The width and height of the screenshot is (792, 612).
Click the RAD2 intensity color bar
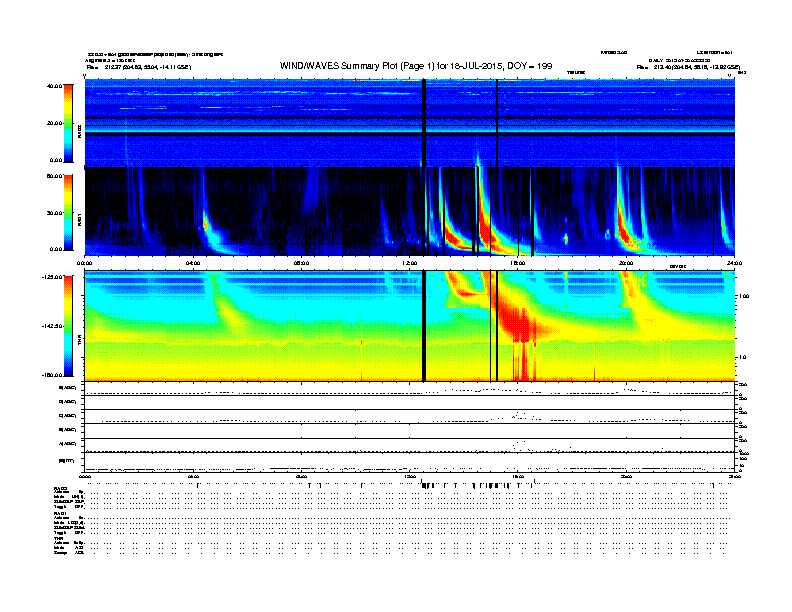68,123
